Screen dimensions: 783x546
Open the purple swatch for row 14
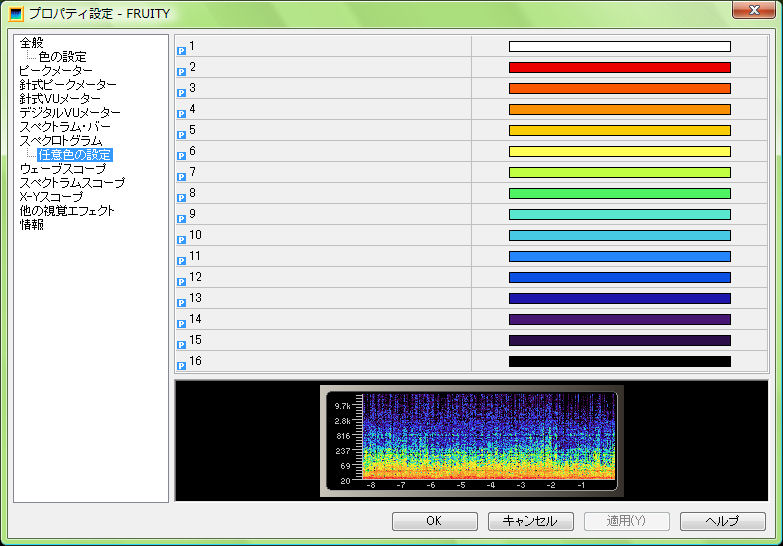(x=620, y=319)
